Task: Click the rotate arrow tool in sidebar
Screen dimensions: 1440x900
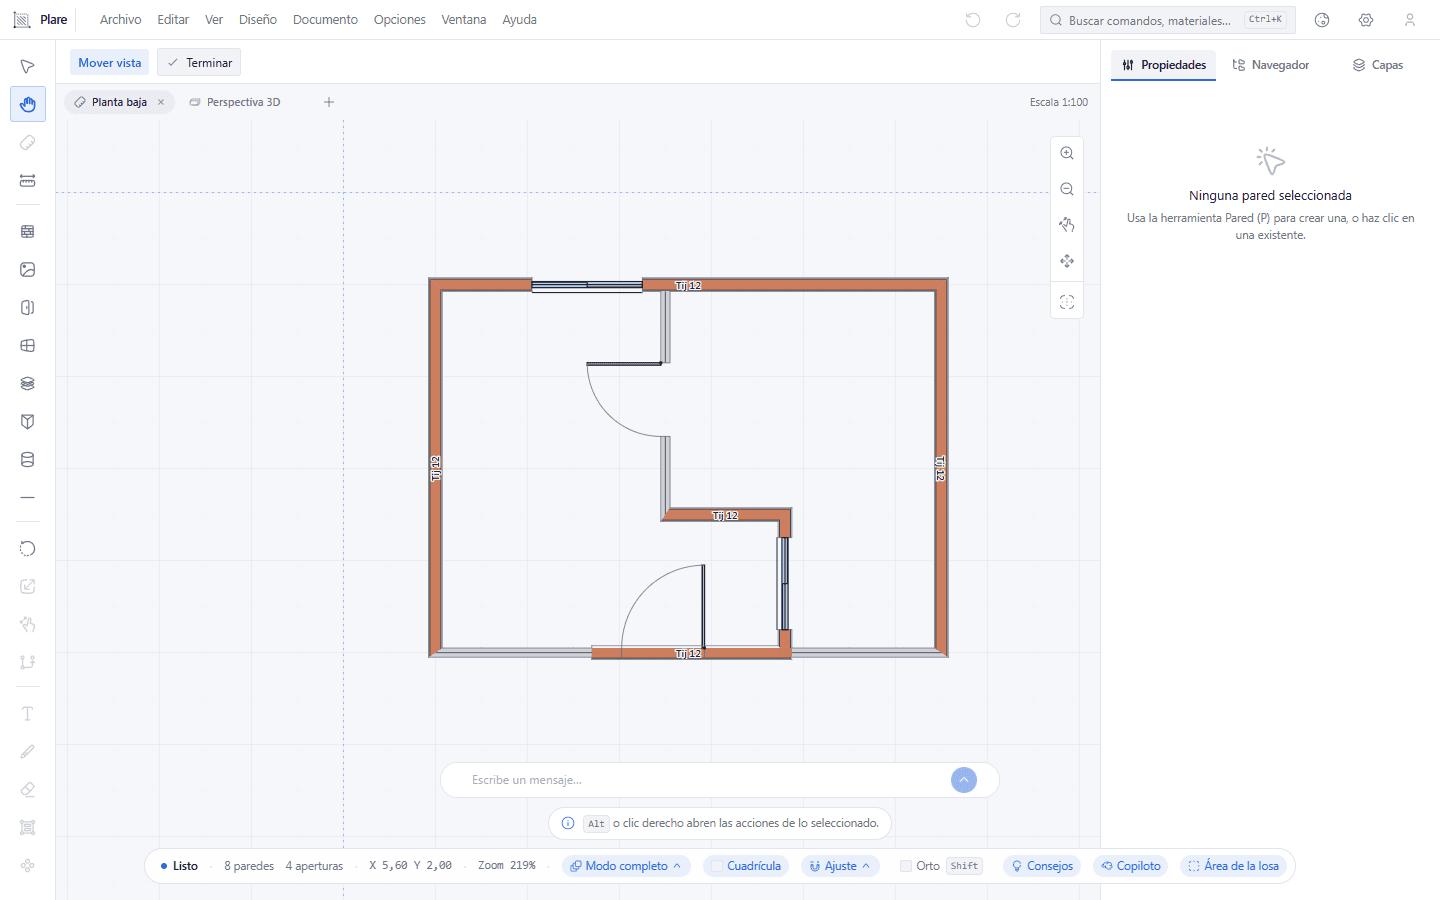Action: (x=28, y=548)
